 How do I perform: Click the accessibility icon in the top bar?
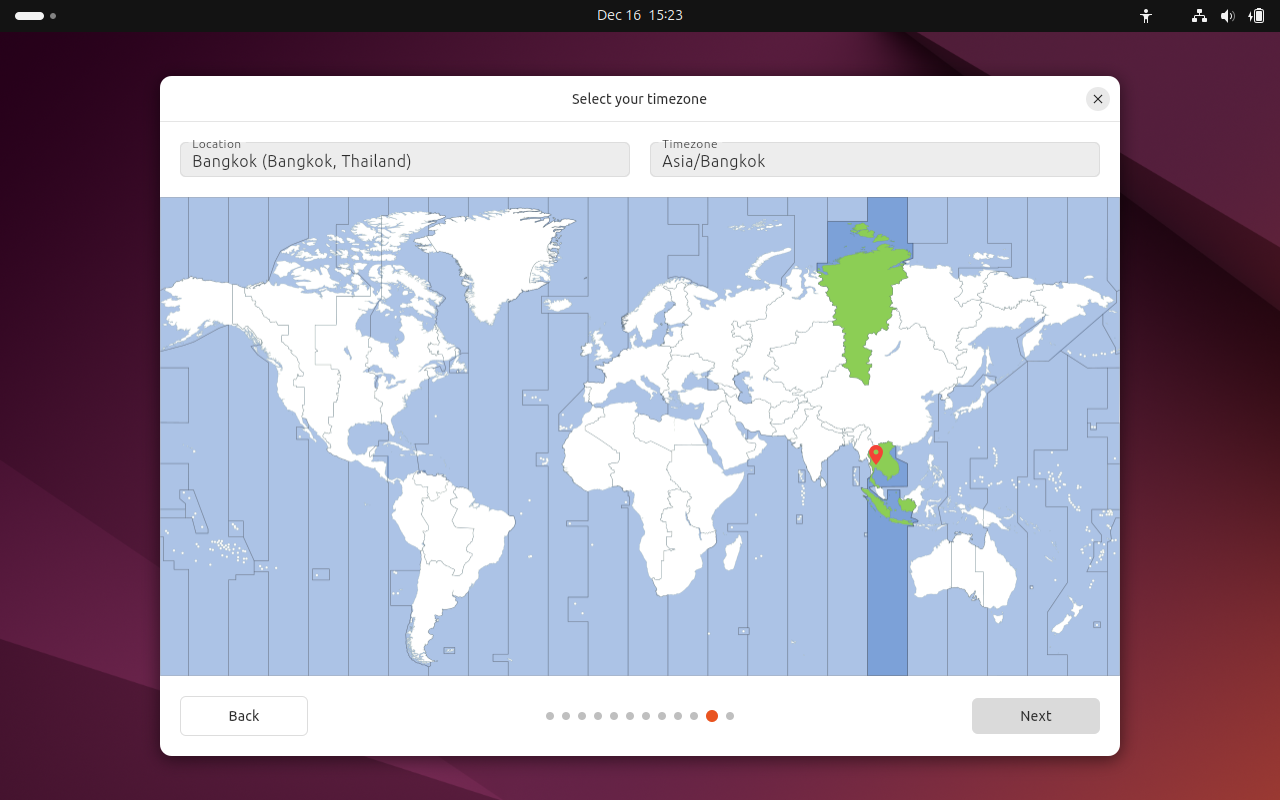[1146, 16]
